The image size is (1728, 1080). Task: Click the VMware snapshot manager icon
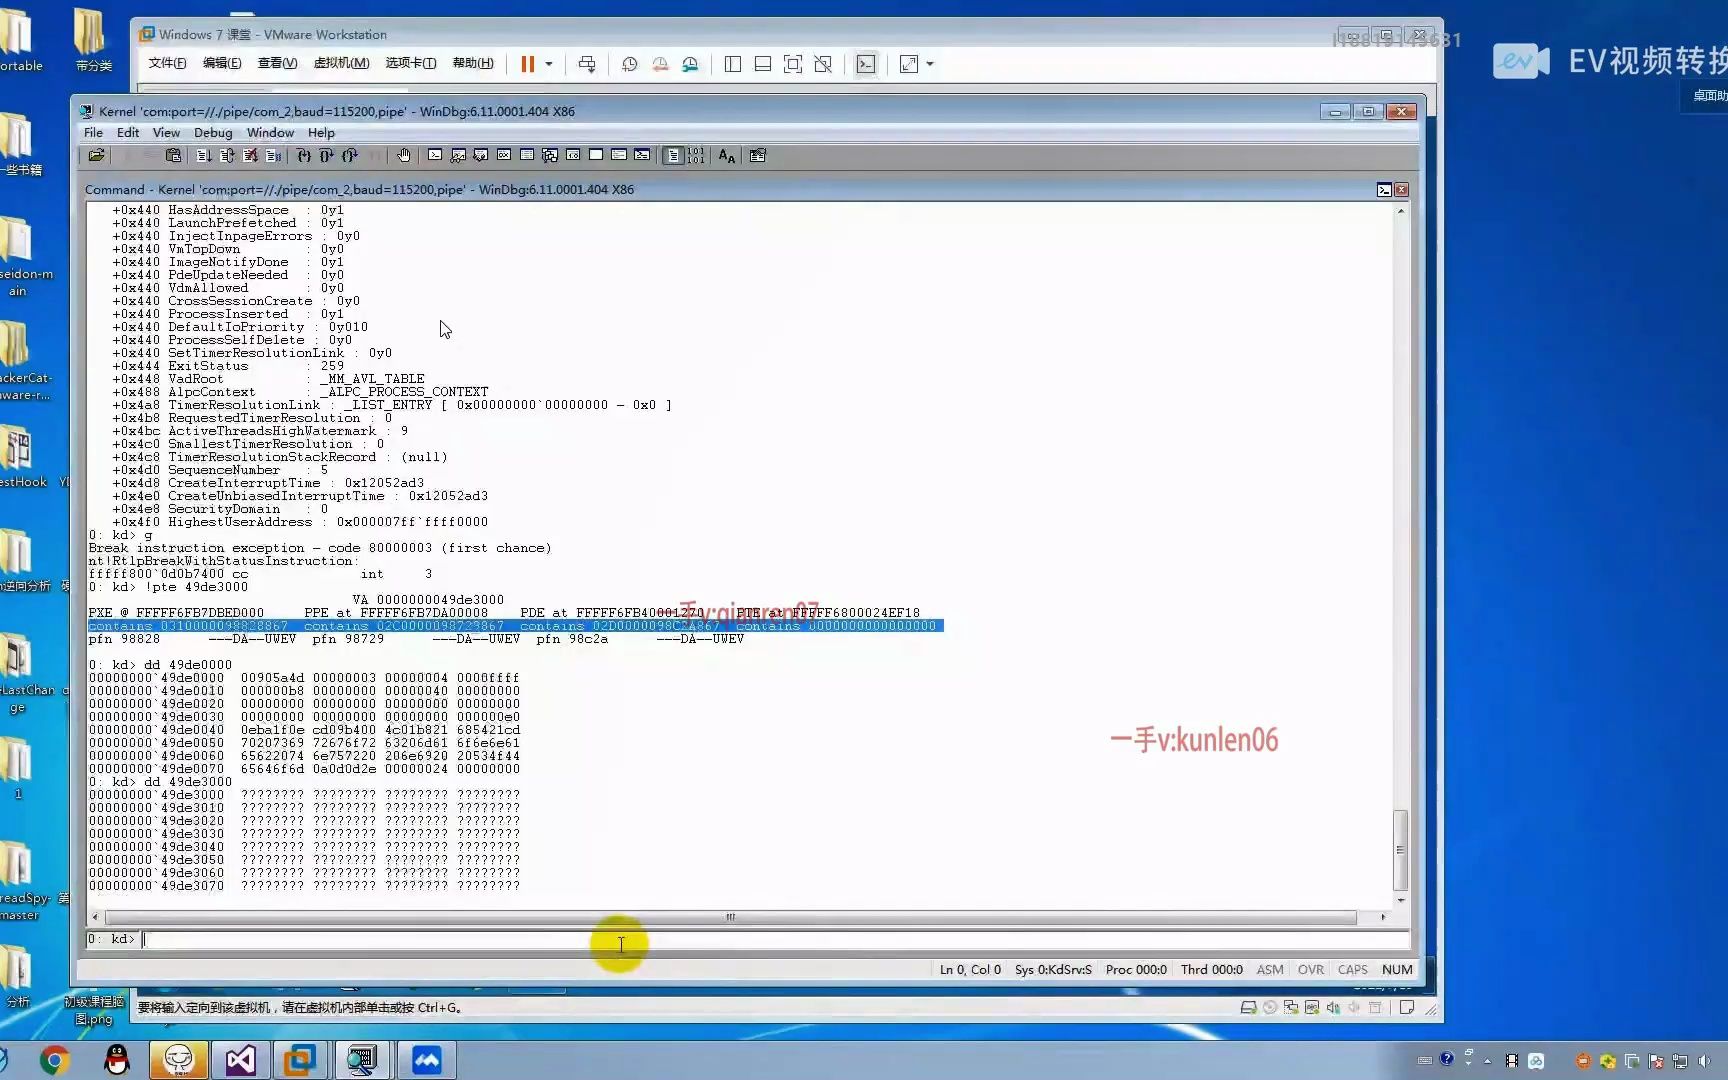(x=691, y=64)
